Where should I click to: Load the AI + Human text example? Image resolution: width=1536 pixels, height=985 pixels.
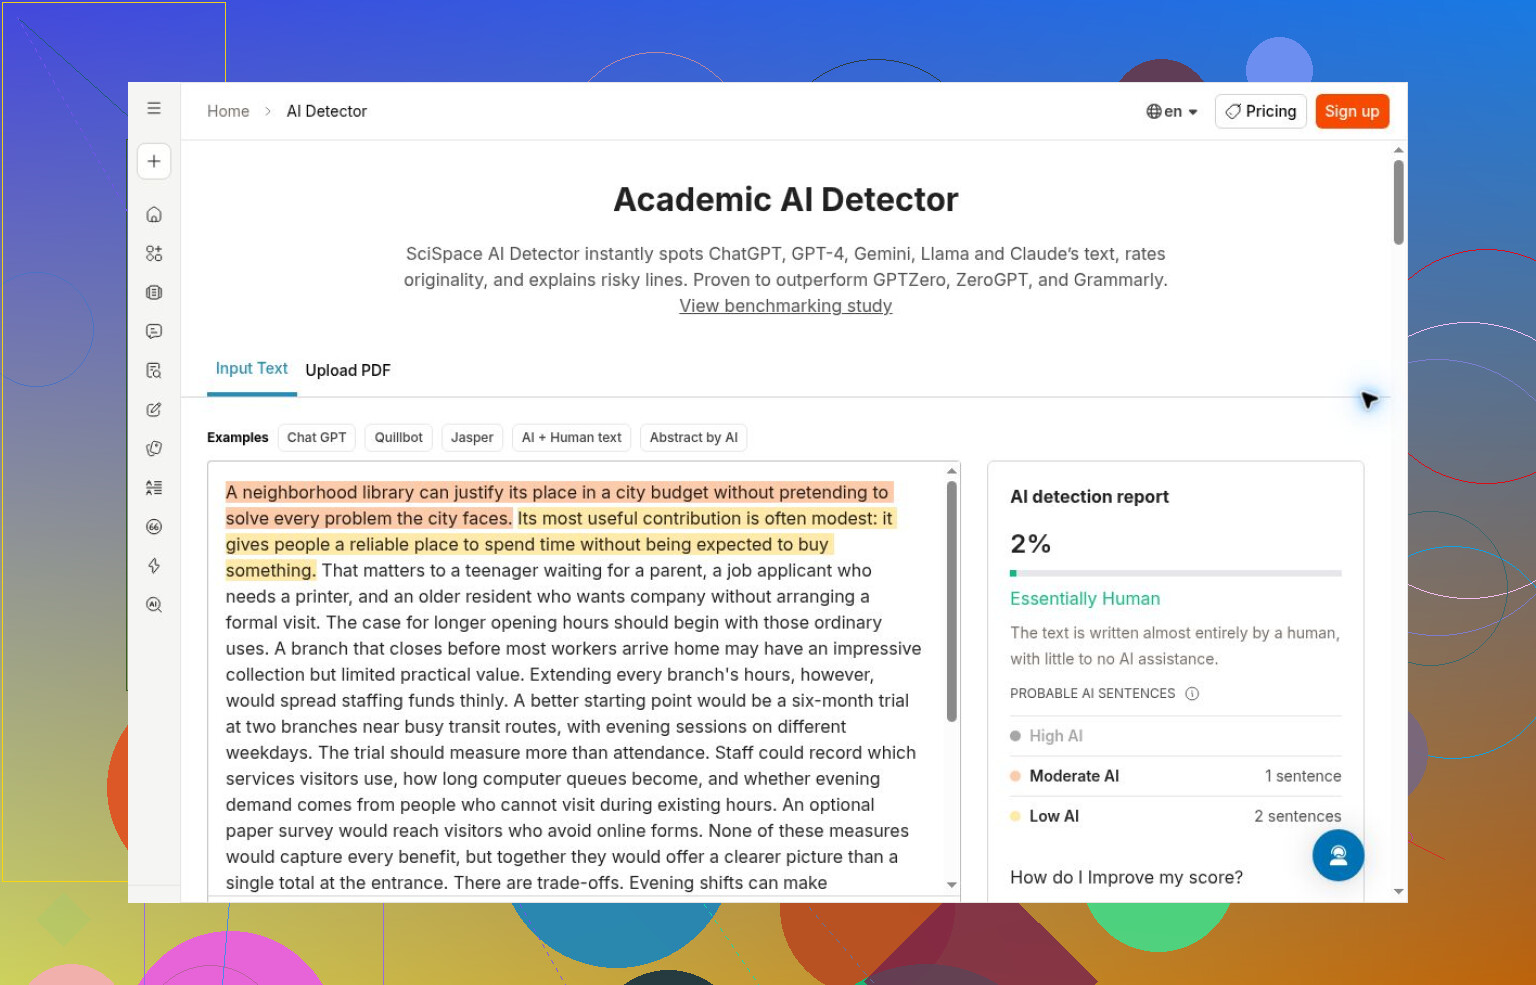pos(571,437)
